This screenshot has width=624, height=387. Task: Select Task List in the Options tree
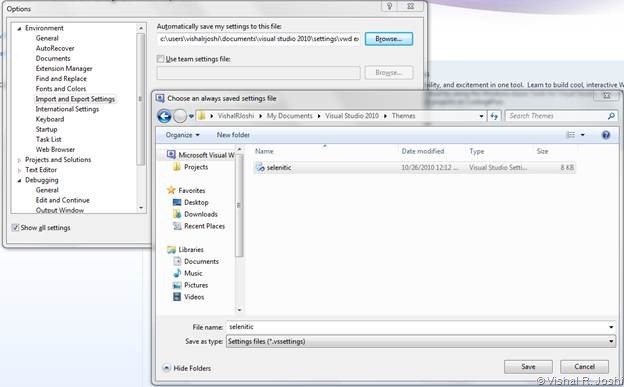click(49, 140)
